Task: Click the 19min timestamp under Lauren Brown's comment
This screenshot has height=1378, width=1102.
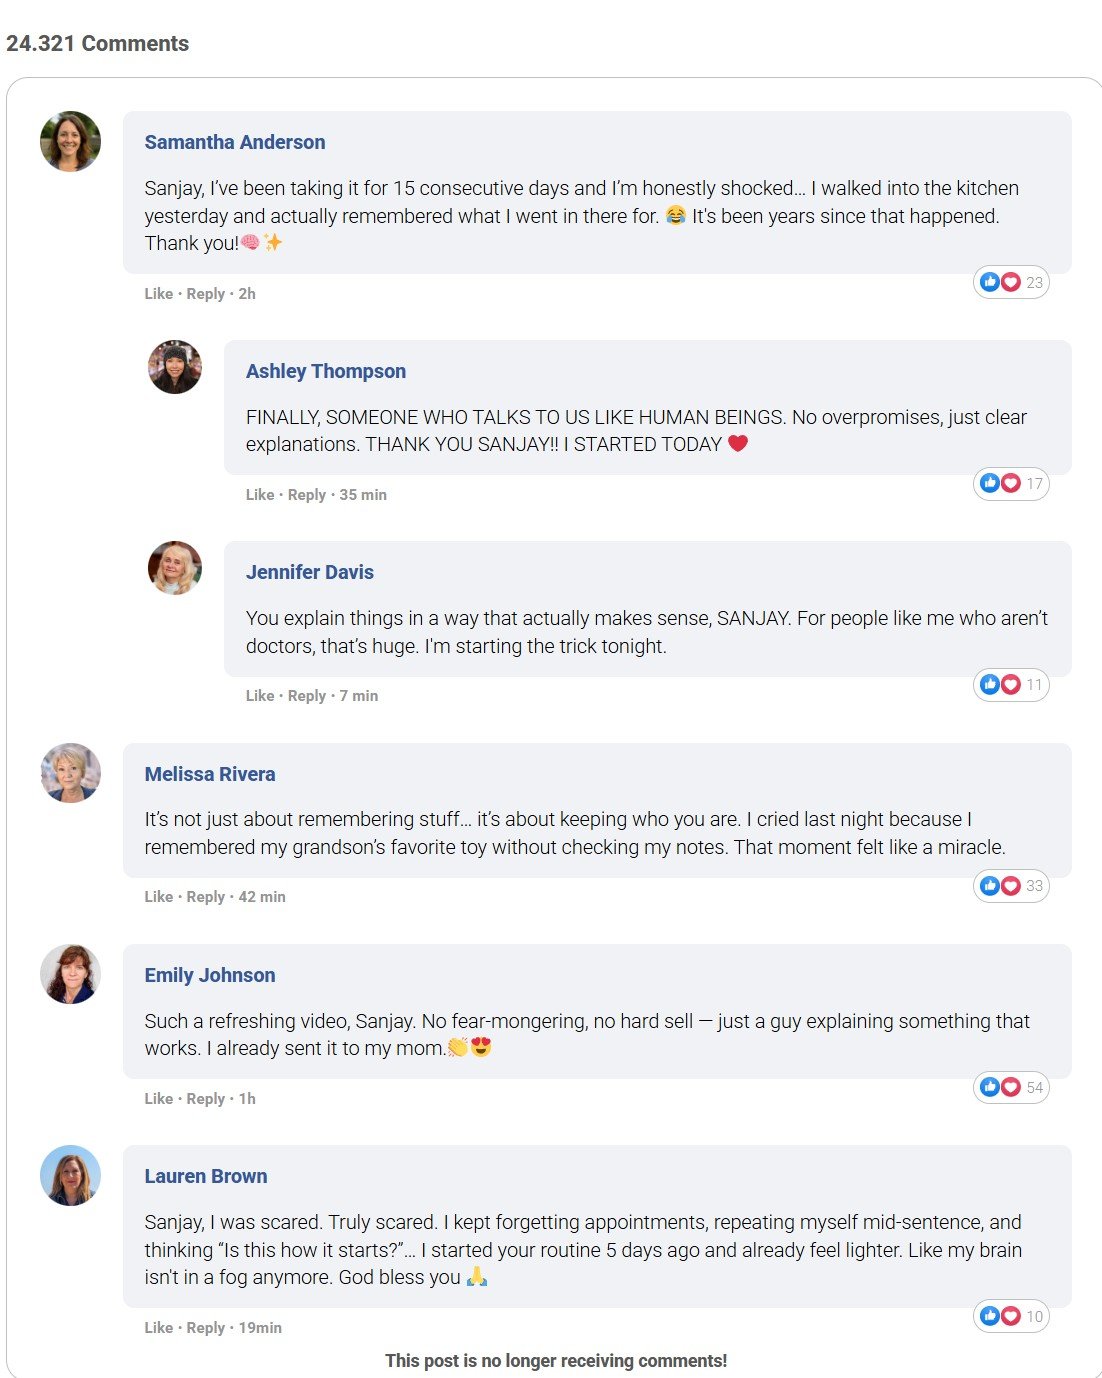Action: tap(262, 1327)
